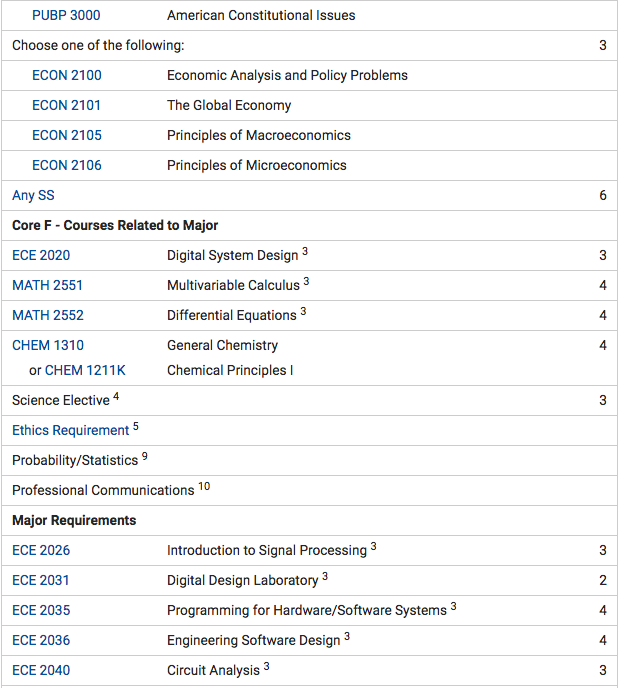Open ECON 2105 Principles of Macroeconomics link
The height and width of the screenshot is (688, 618).
[67, 135]
